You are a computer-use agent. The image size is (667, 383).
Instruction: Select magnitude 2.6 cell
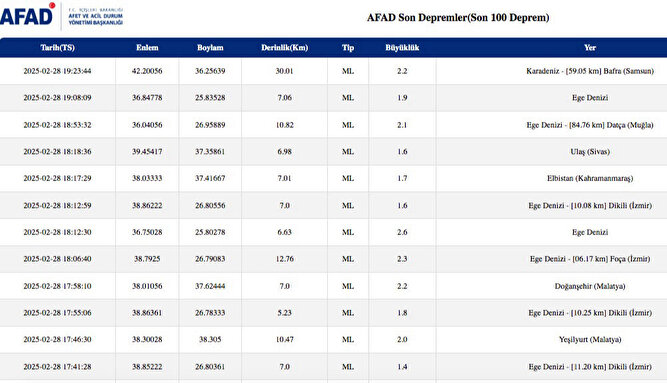click(402, 232)
